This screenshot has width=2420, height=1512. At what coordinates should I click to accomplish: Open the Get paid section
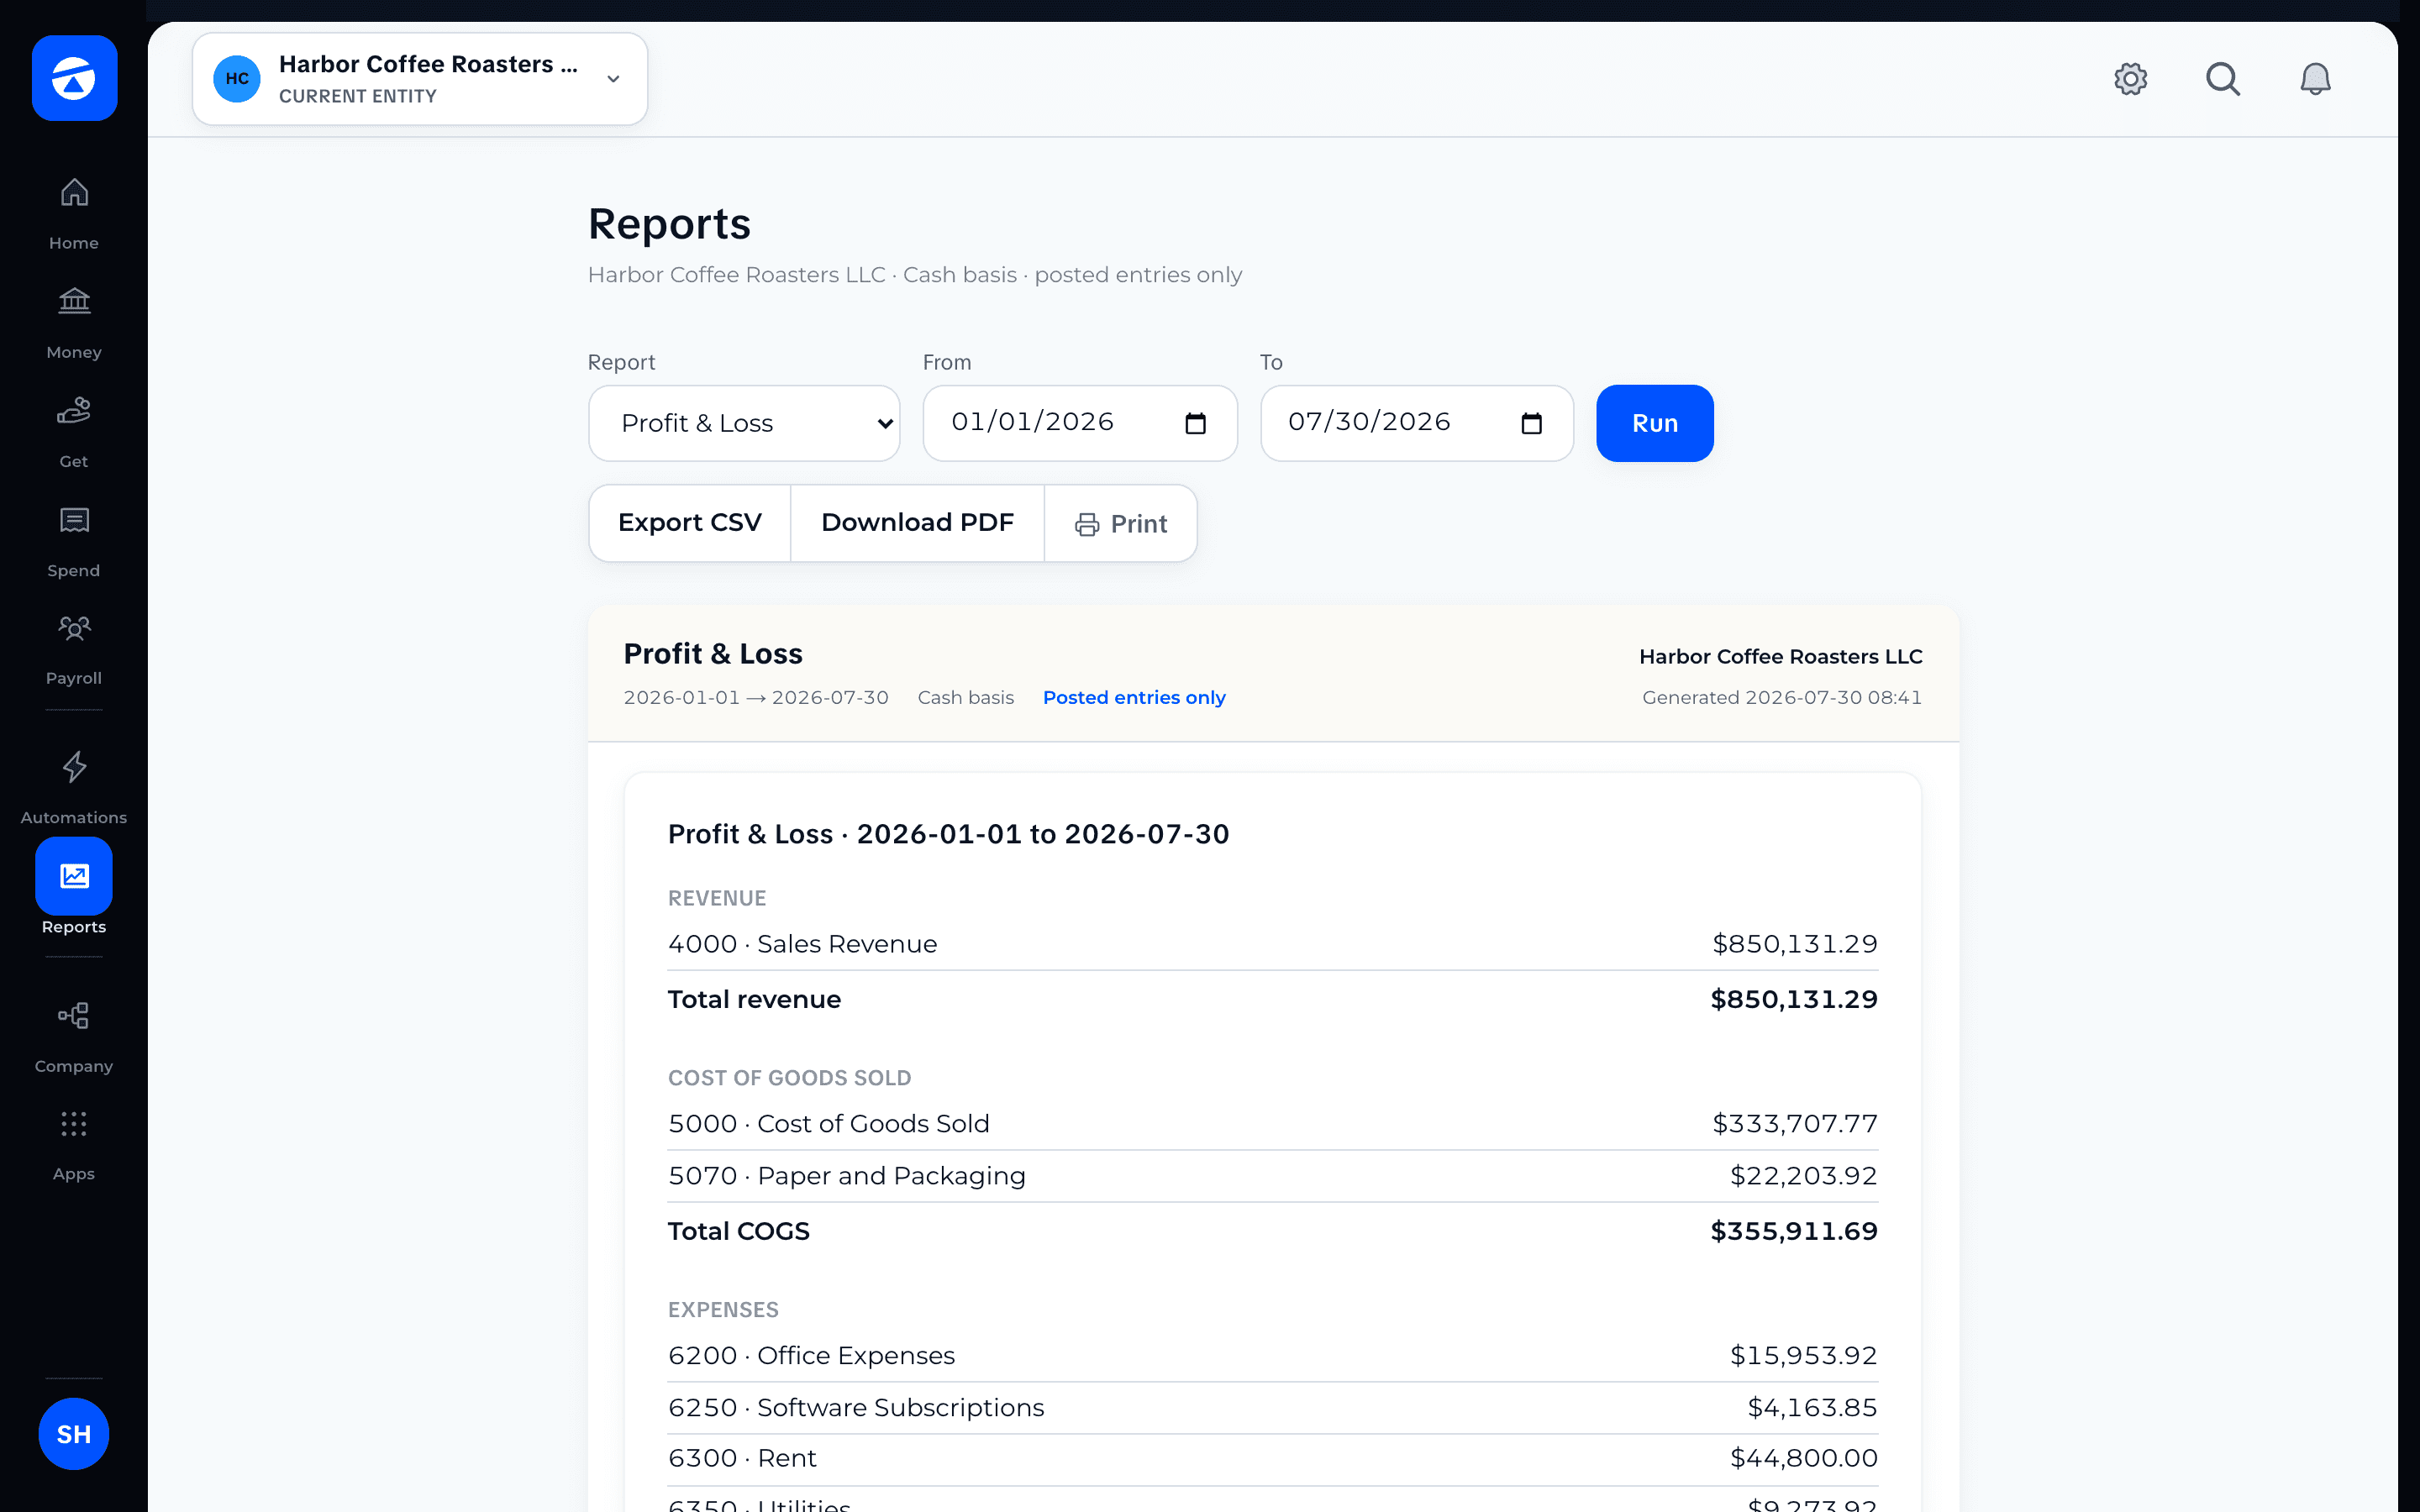click(74, 431)
